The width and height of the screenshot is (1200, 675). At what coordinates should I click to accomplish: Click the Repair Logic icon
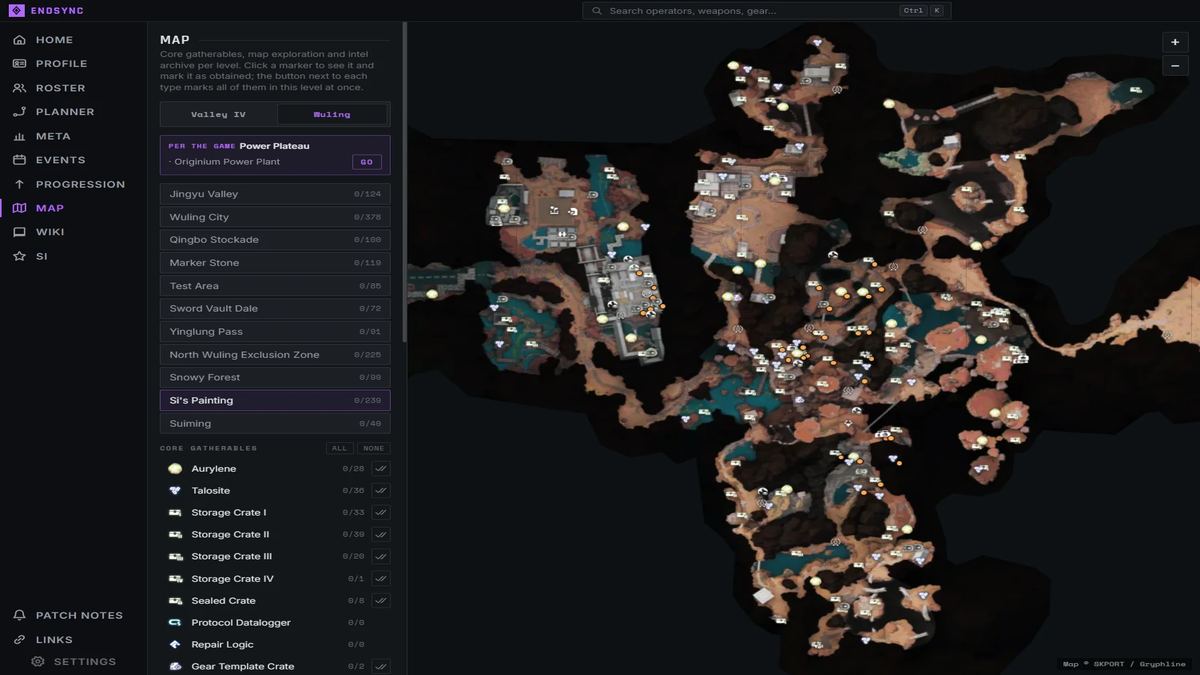click(x=175, y=644)
